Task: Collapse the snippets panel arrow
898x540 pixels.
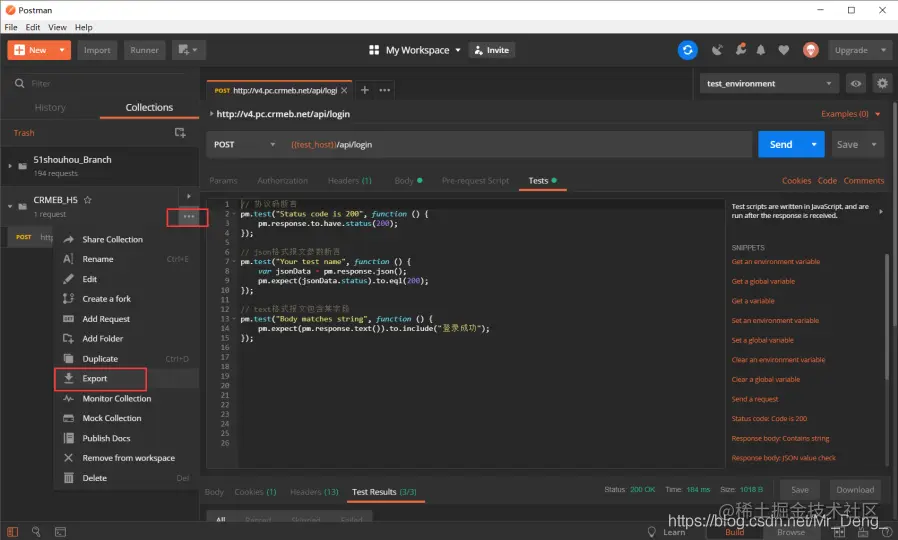Action: (881, 211)
